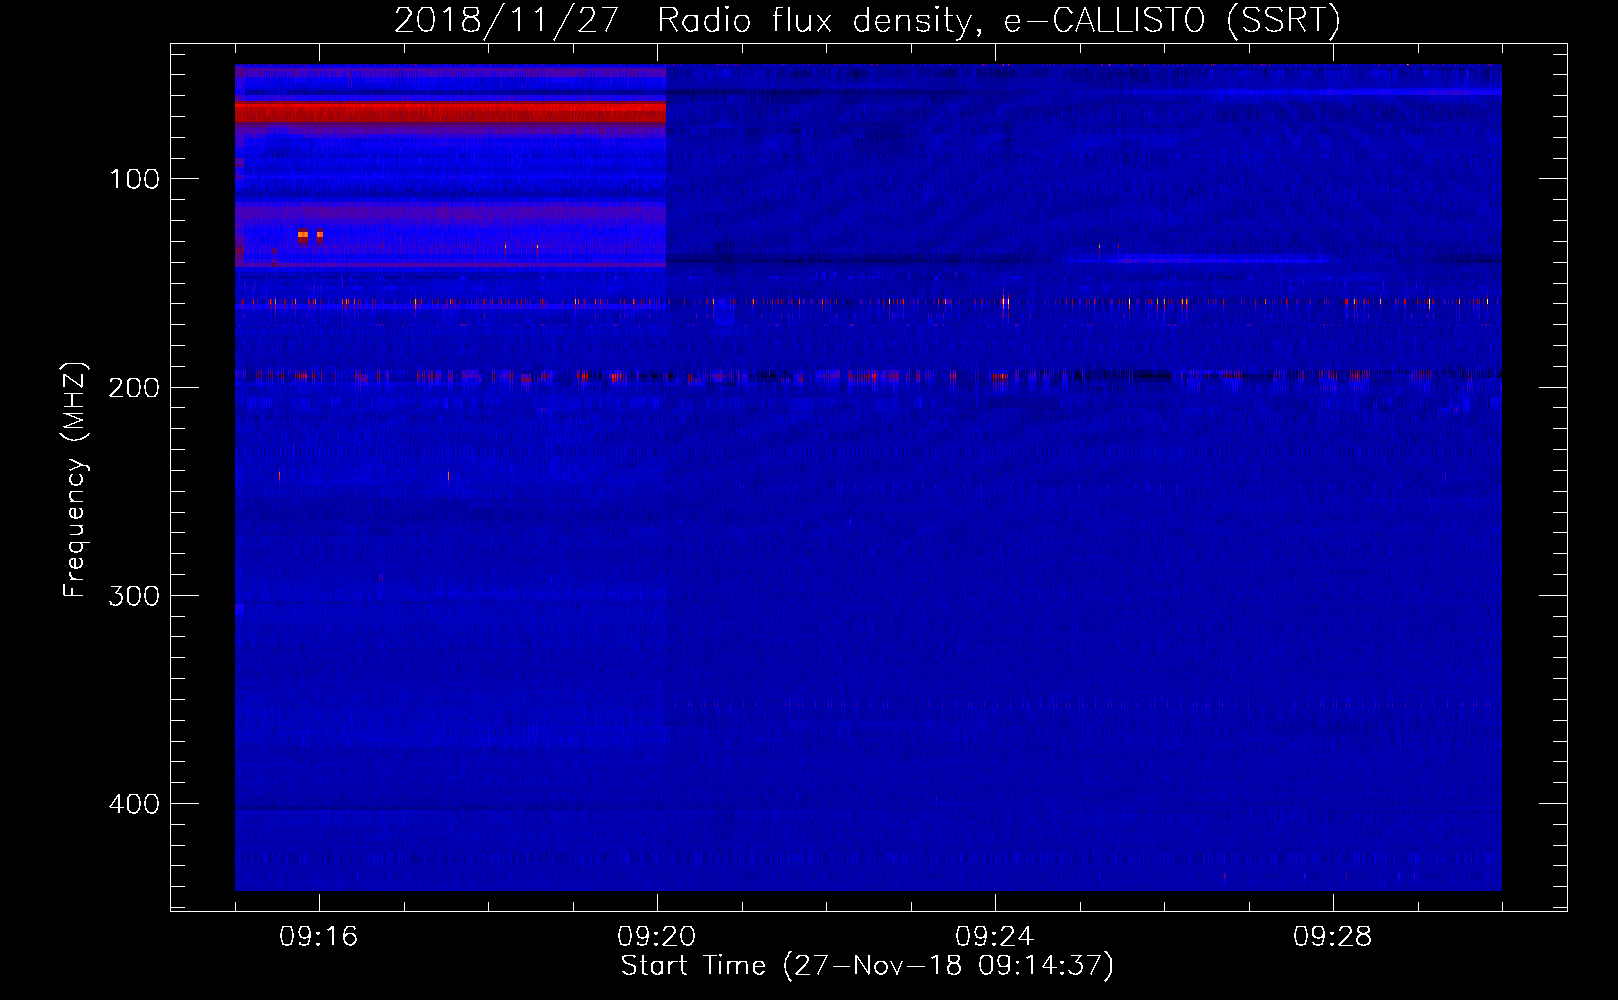Image resolution: width=1618 pixels, height=1000 pixels.
Task: Click the bright red interference band near the top-left of the spectrogram
Action: point(450,112)
